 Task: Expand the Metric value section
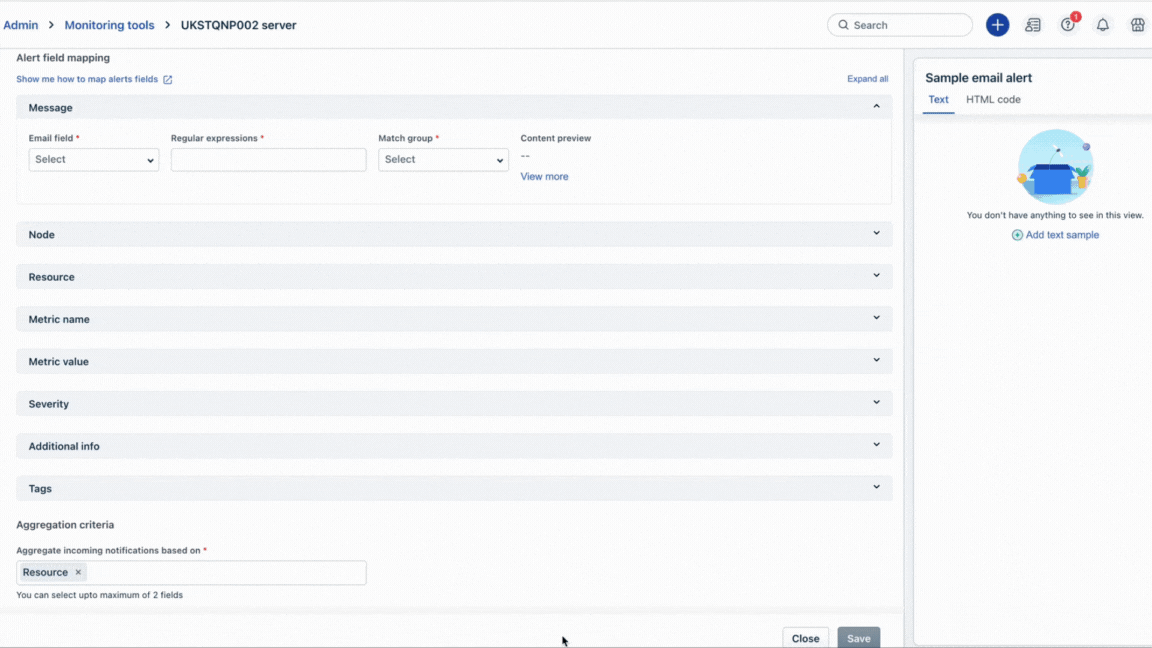[x=454, y=361]
